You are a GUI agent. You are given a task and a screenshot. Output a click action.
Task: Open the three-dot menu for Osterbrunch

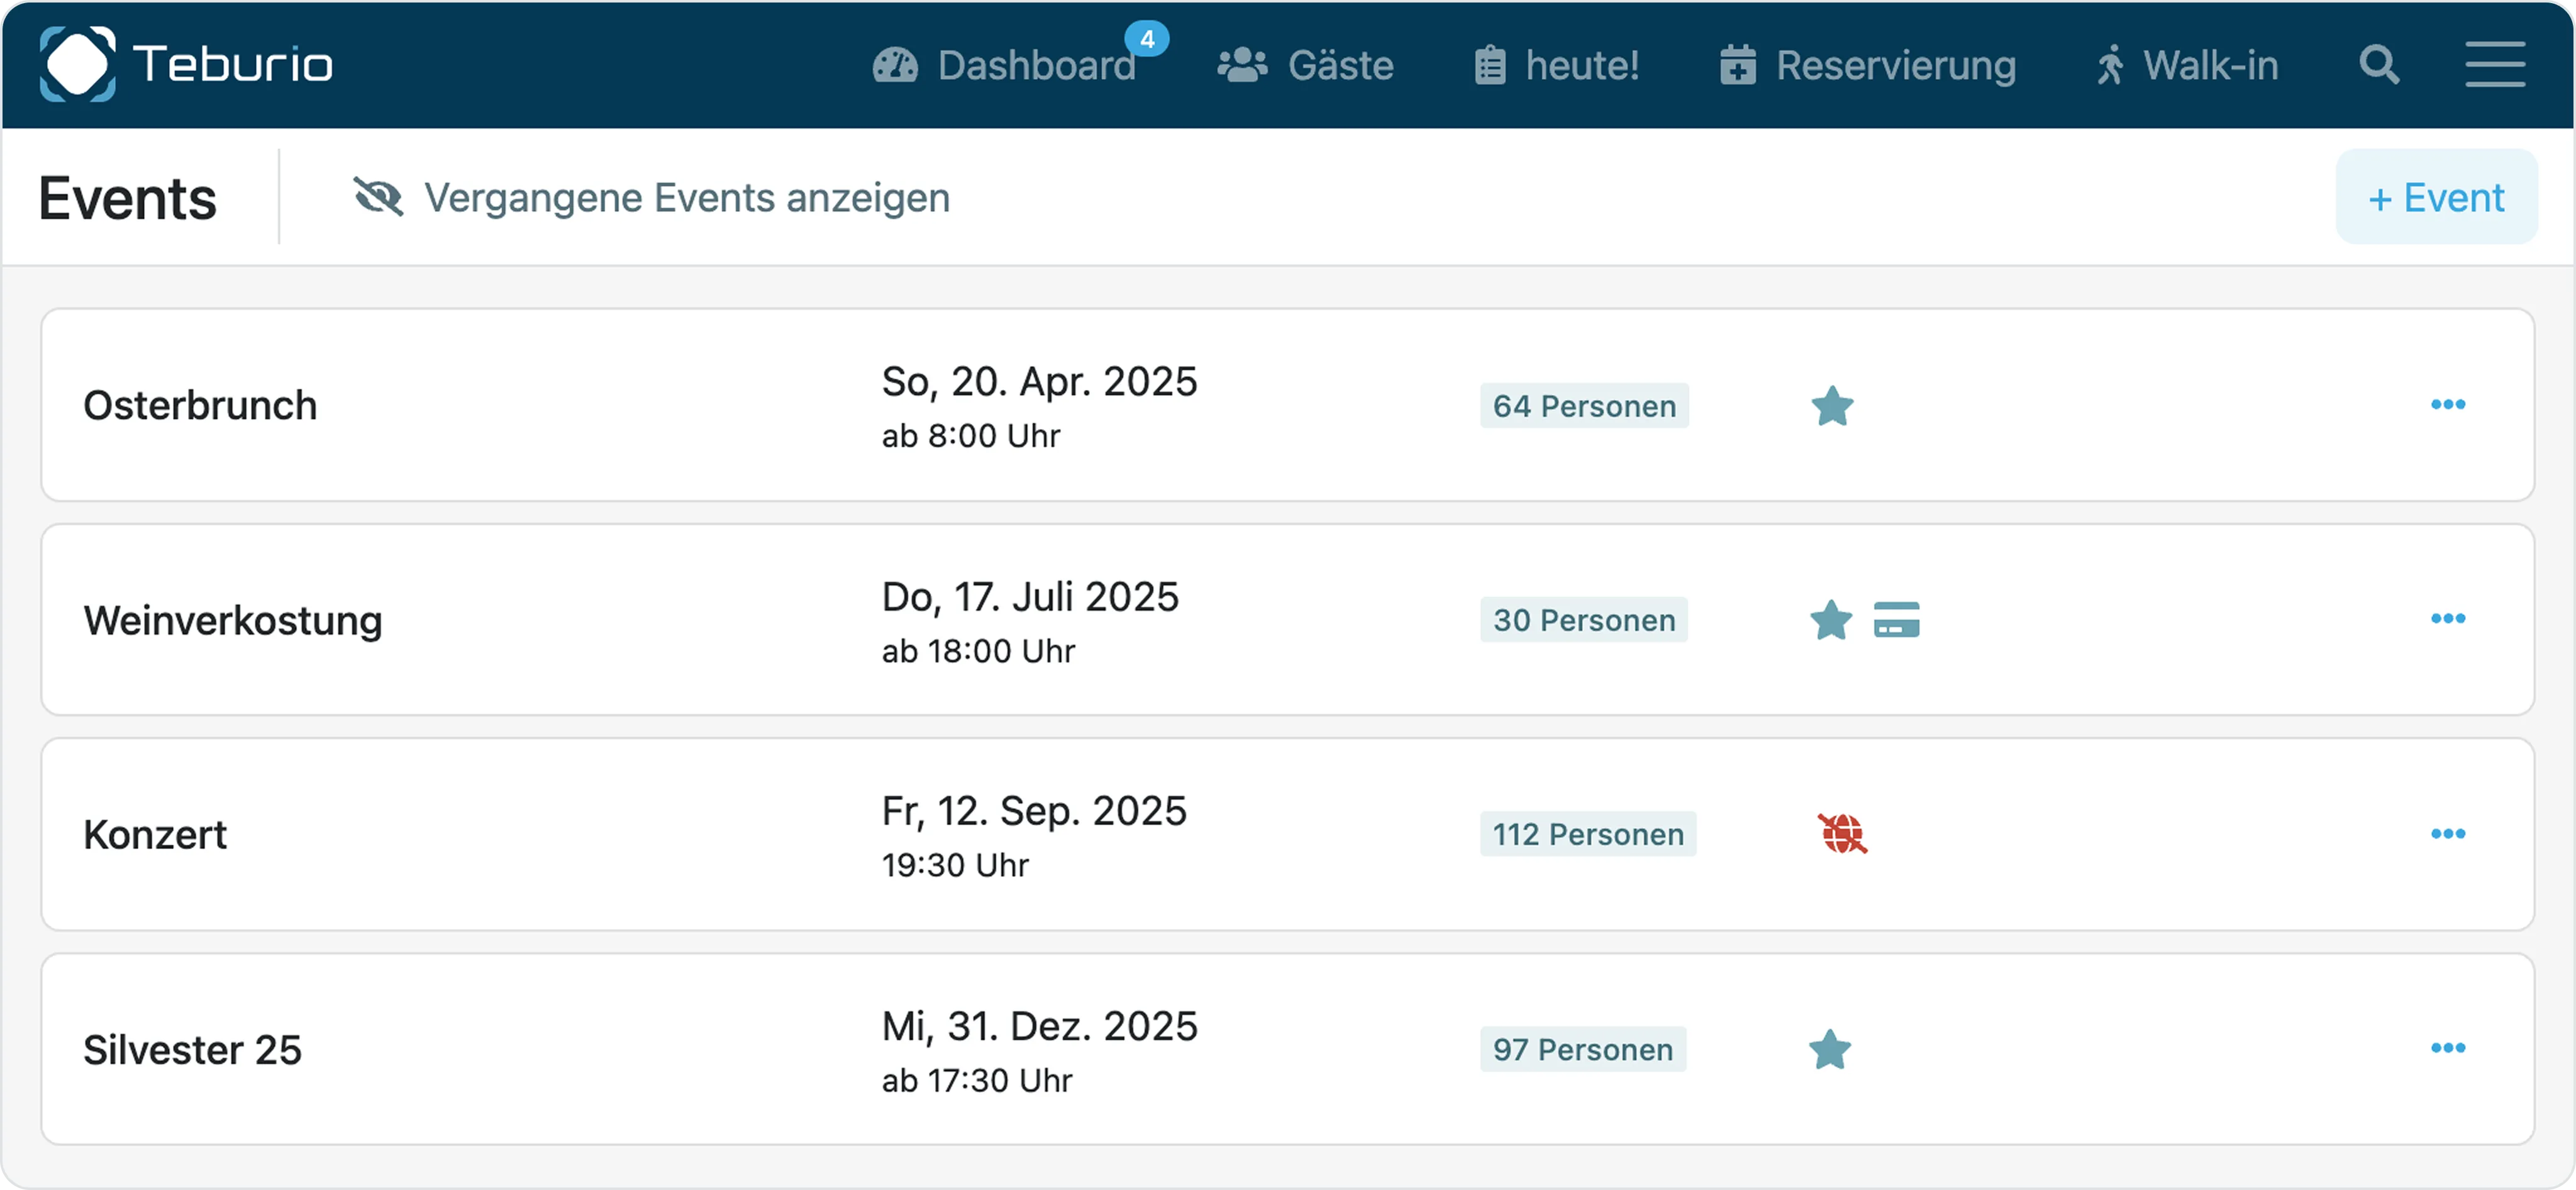click(x=2448, y=404)
